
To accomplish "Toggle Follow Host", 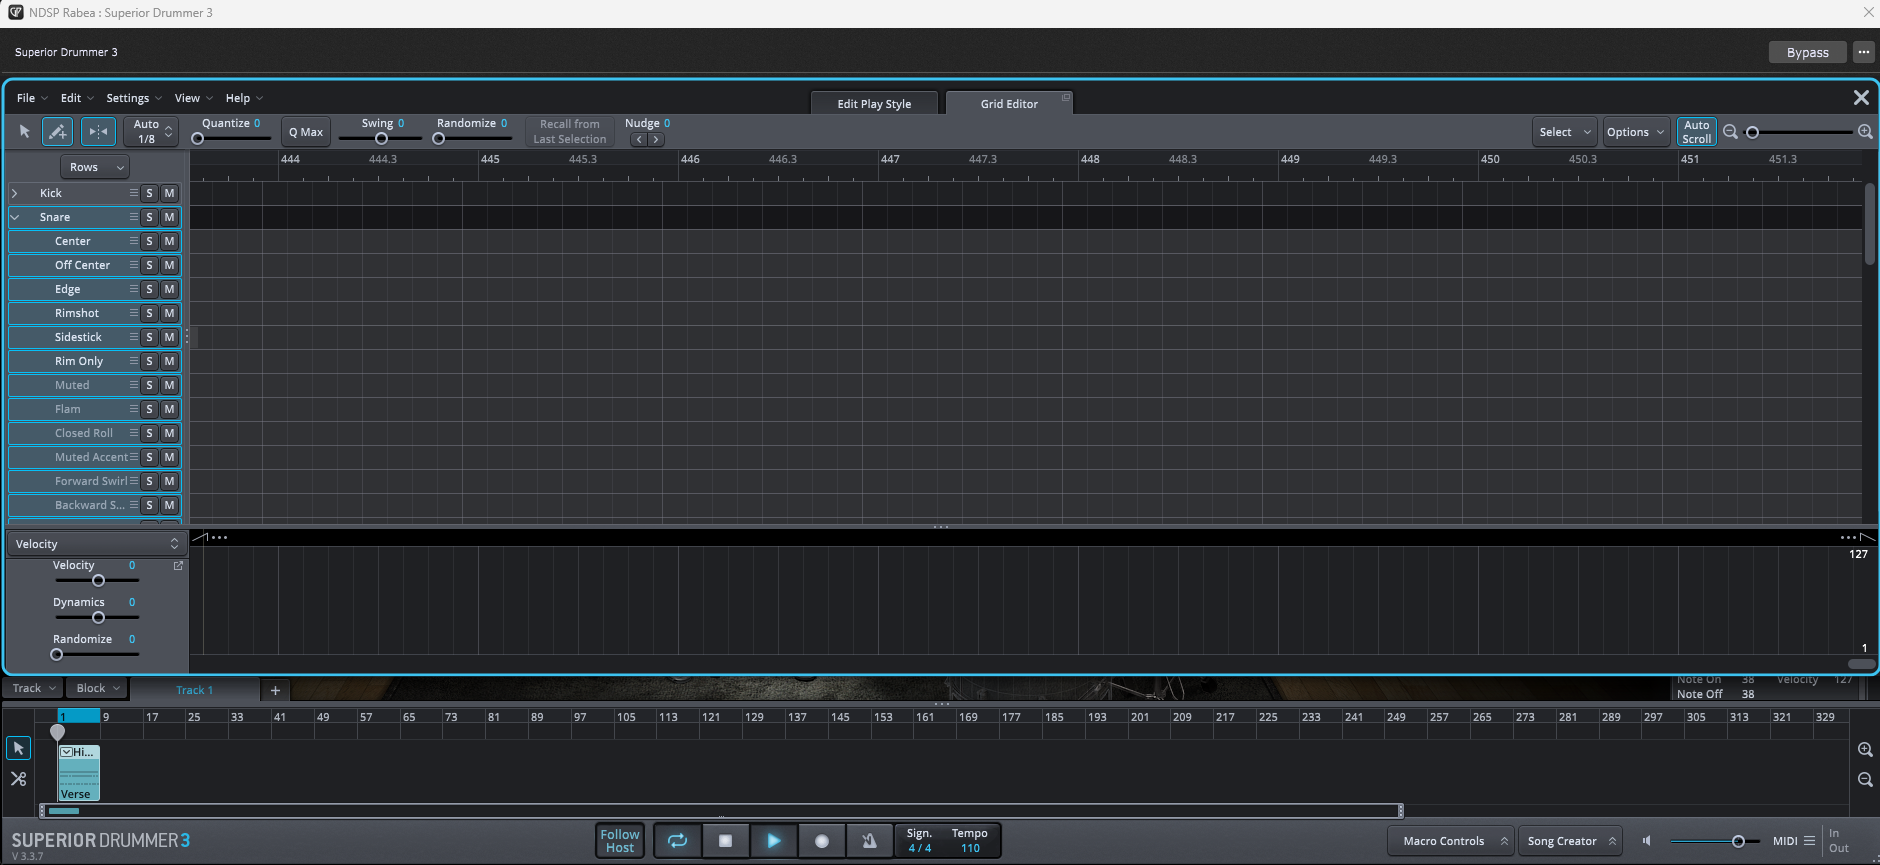I will click(x=620, y=841).
